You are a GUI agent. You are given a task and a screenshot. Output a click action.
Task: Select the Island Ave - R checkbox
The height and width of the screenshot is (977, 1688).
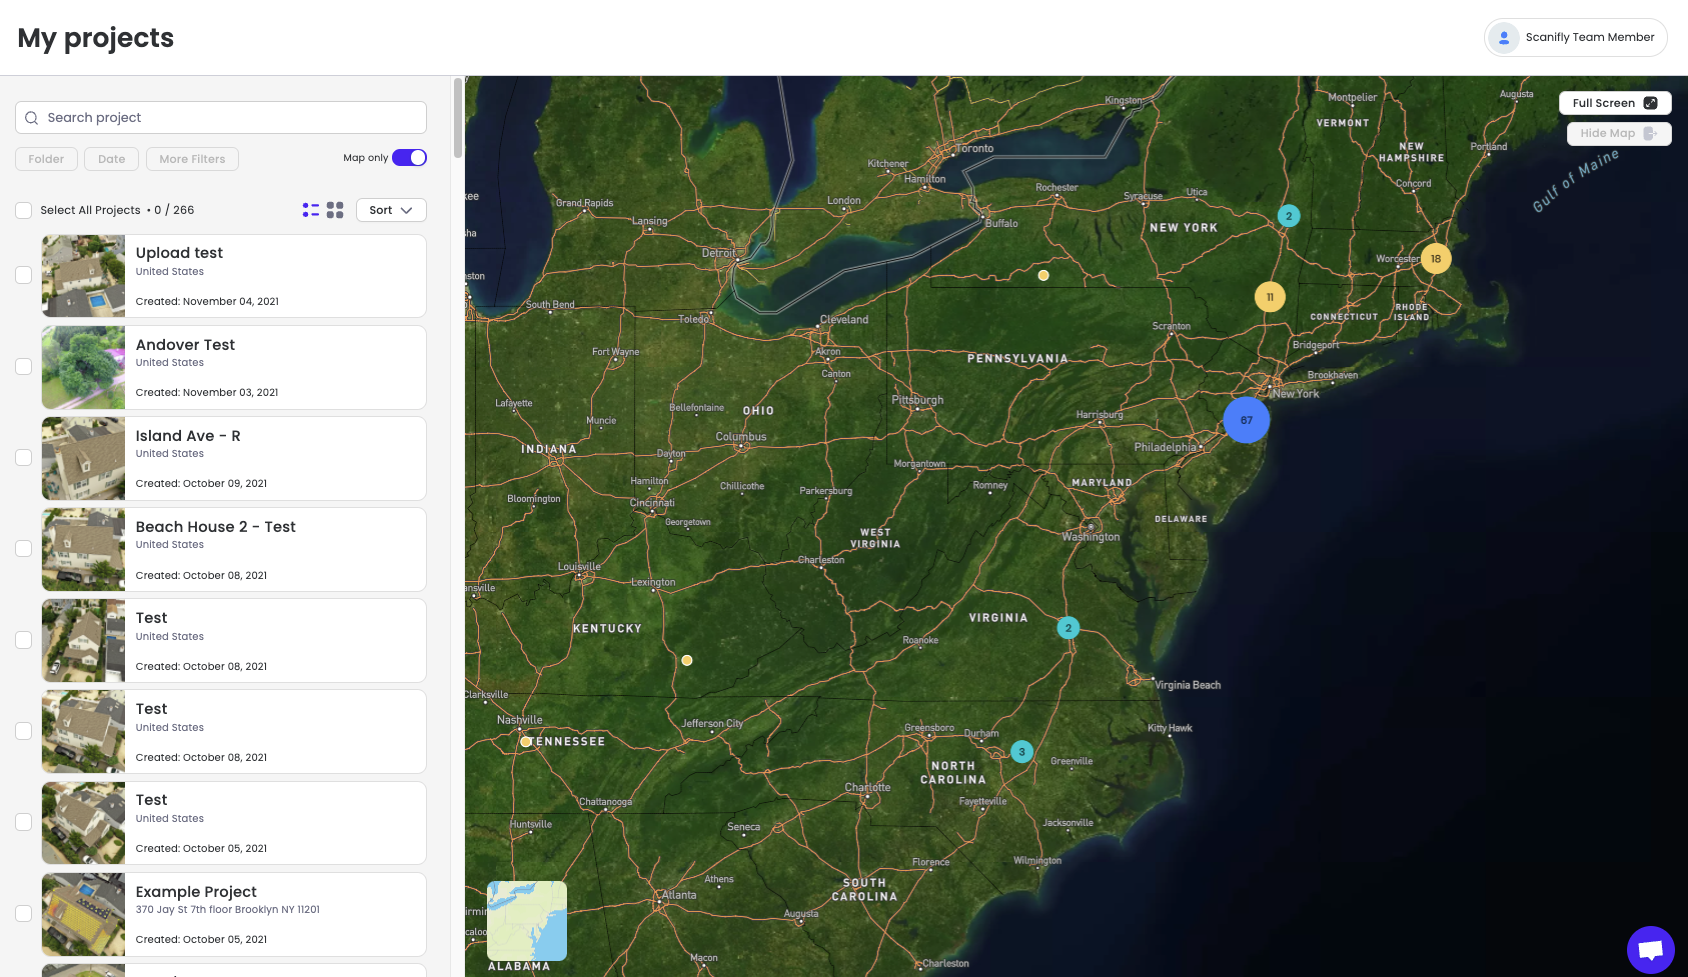[23, 458]
